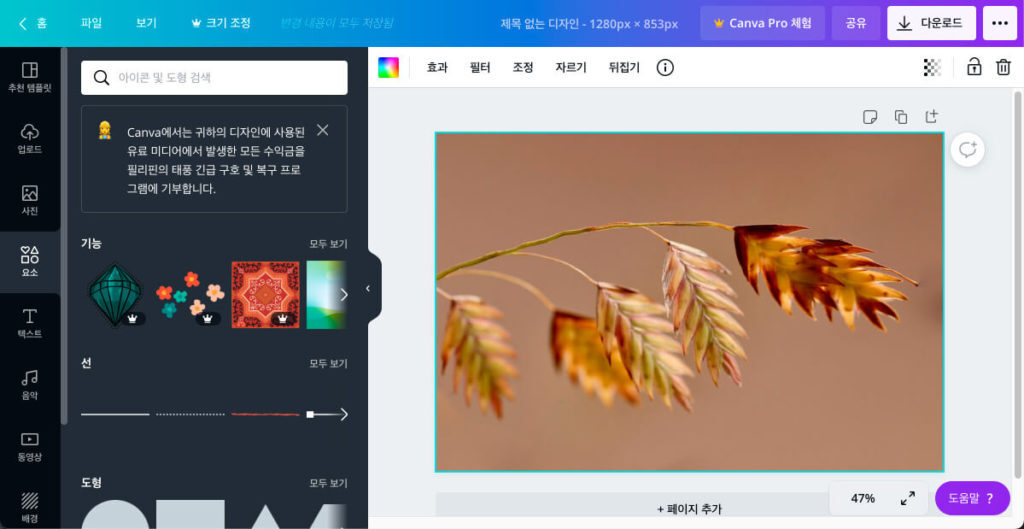The width and height of the screenshot is (1024, 529).
Task: Select the green gradient landscape element
Action: tap(325, 295)
